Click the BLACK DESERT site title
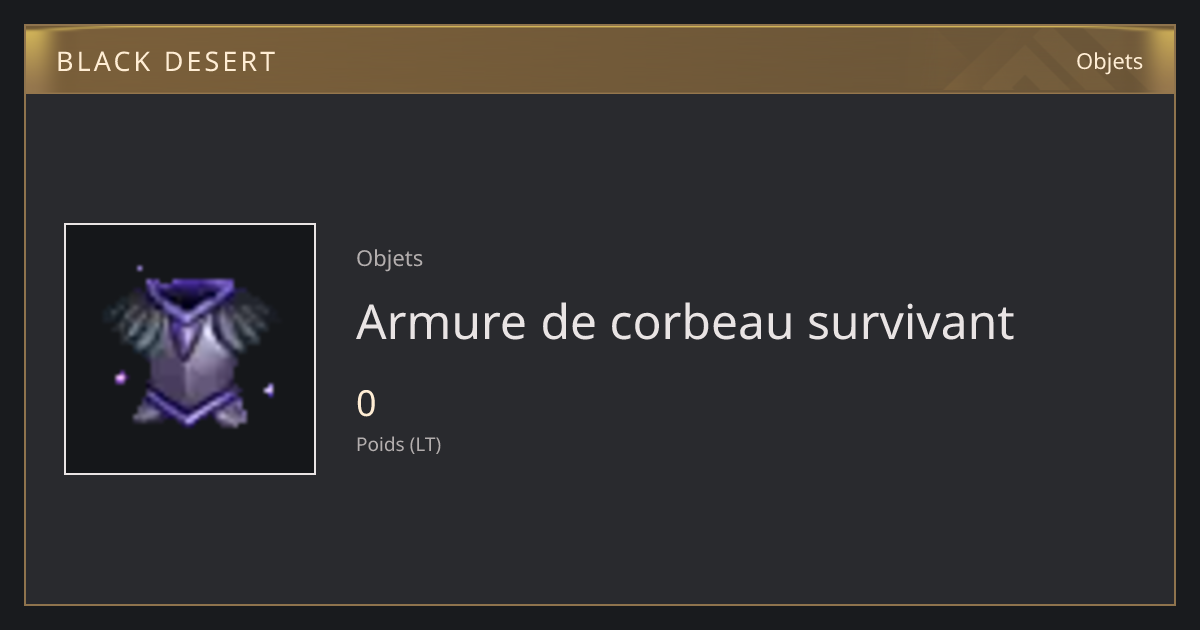This screenshot has height=630, width=1200. click(166, 62)
